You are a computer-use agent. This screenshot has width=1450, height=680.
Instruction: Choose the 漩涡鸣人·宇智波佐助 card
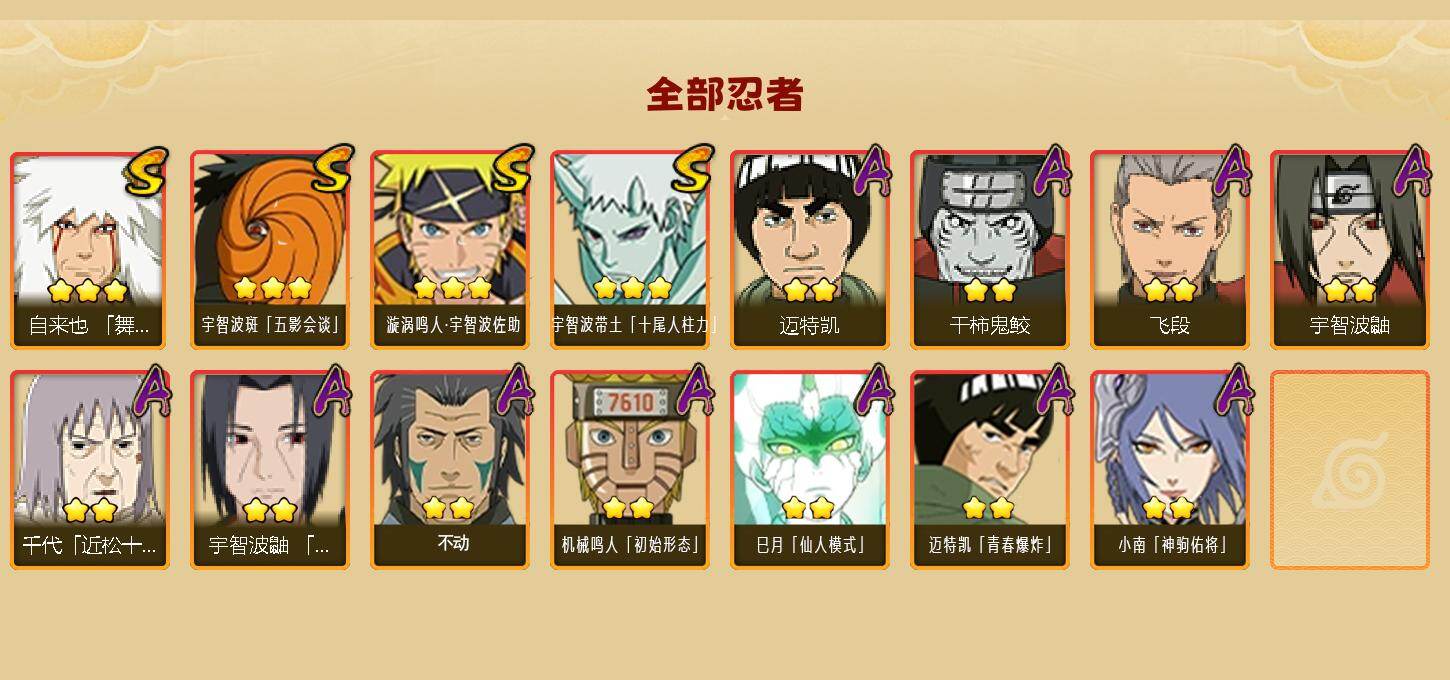click(x=450, y=250)
